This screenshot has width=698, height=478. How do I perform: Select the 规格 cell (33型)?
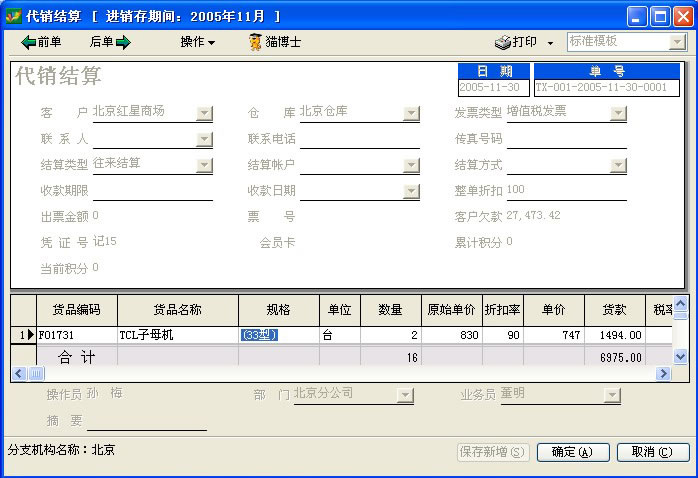click(278, 335)
